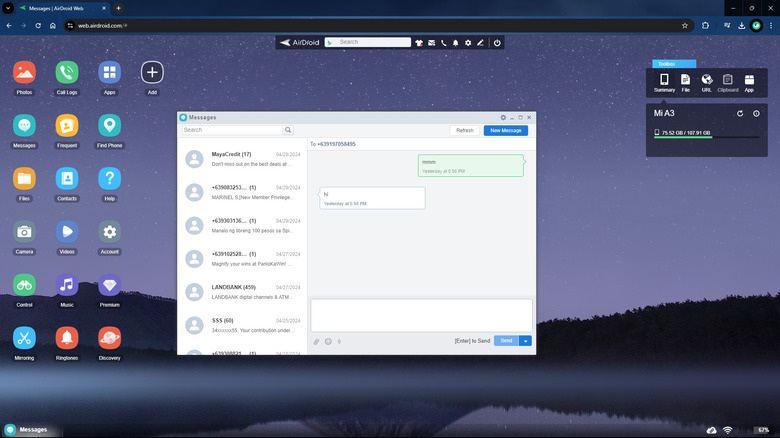
Task: Insert an emoji using the smiley icon
Action: coord(328,341)
